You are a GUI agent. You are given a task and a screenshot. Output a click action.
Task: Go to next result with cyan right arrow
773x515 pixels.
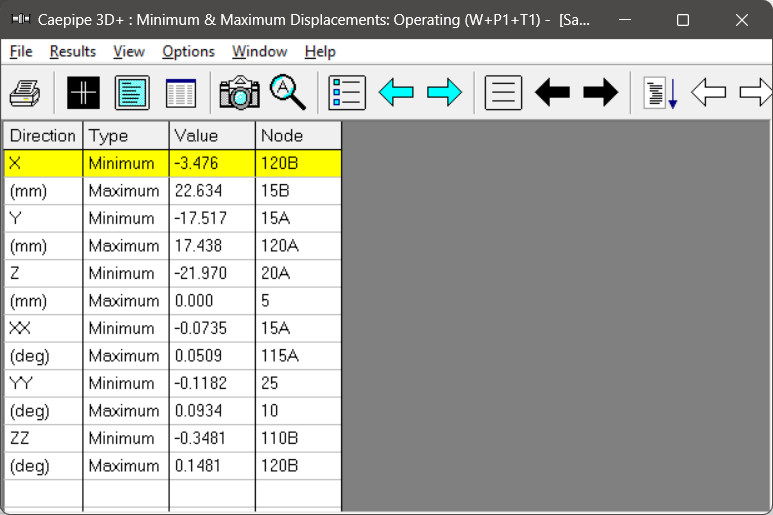[445, 92]
